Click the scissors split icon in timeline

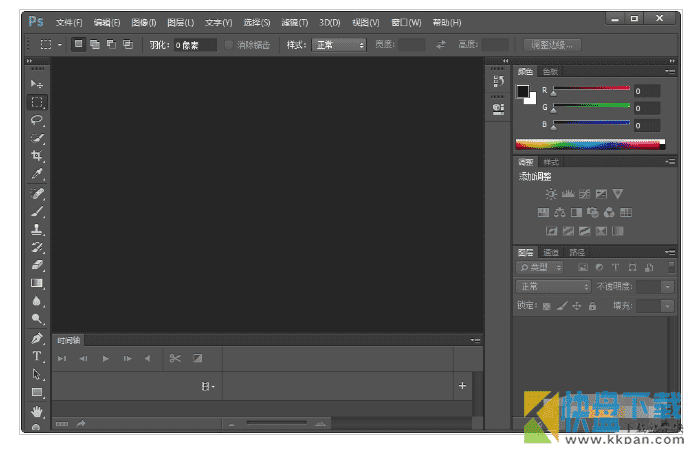pos(175,358)
